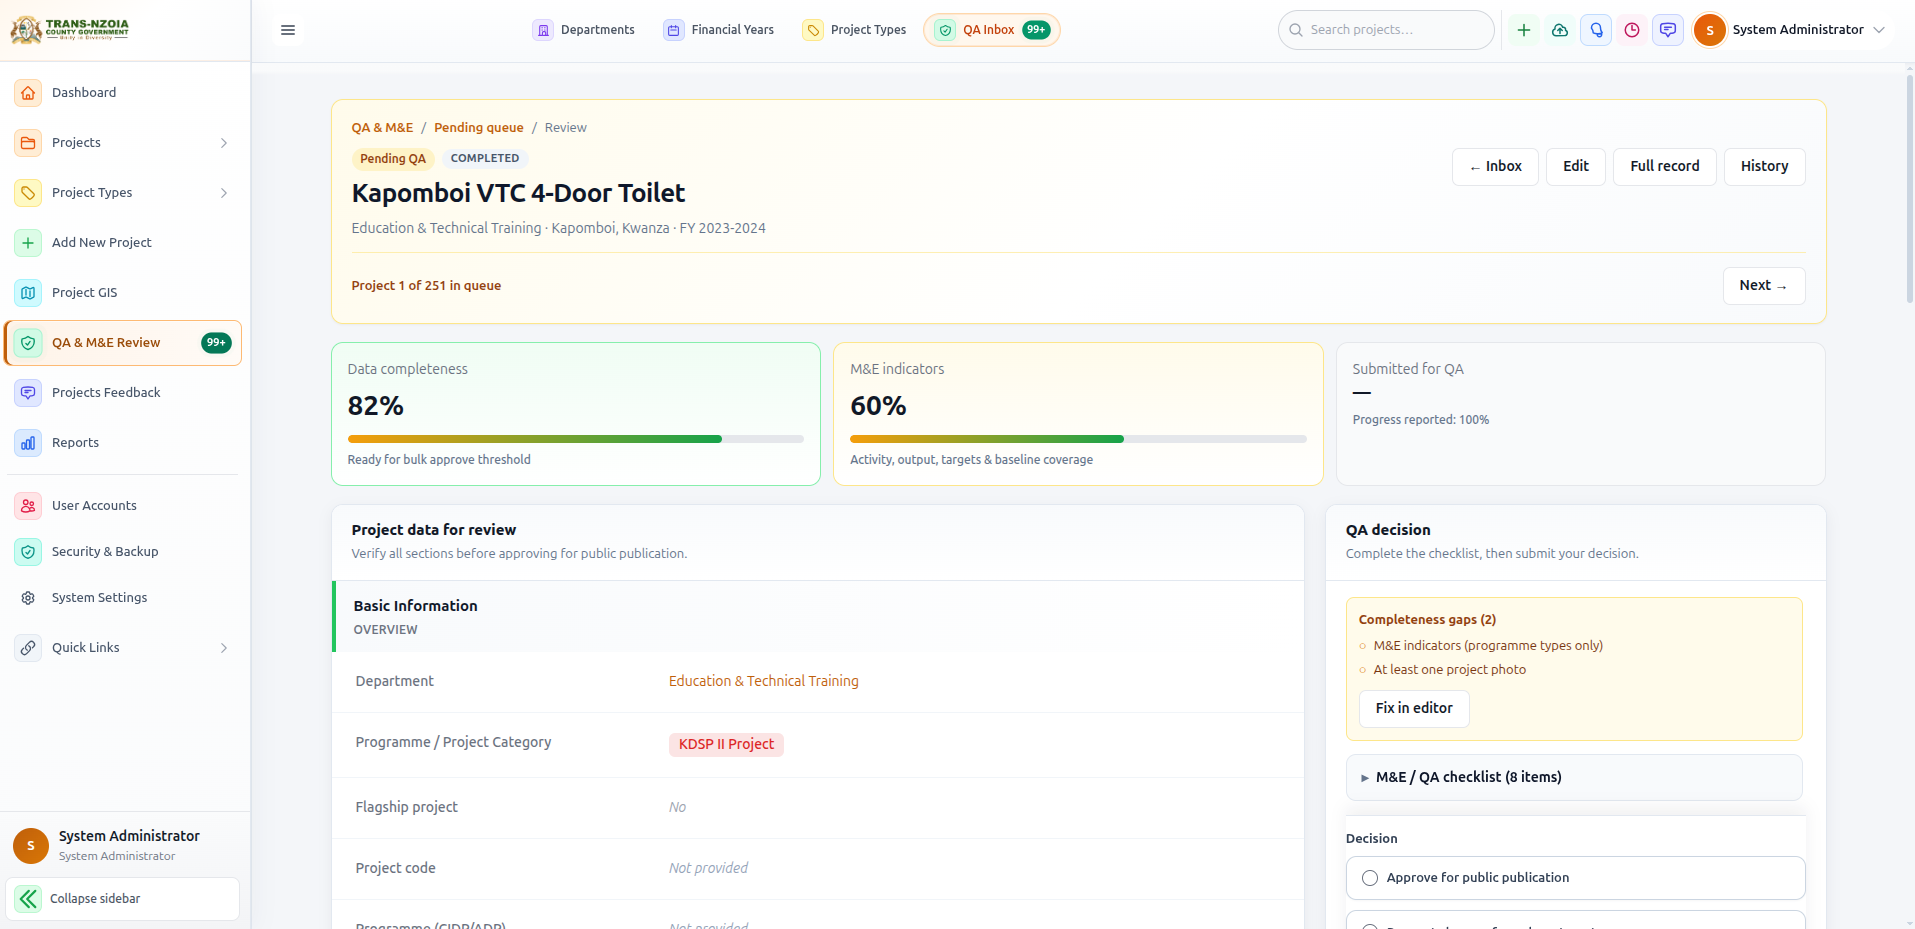Open the System Administrator account dropdown
Viewport: 1915px width, 929px height.
[1789, 30]
